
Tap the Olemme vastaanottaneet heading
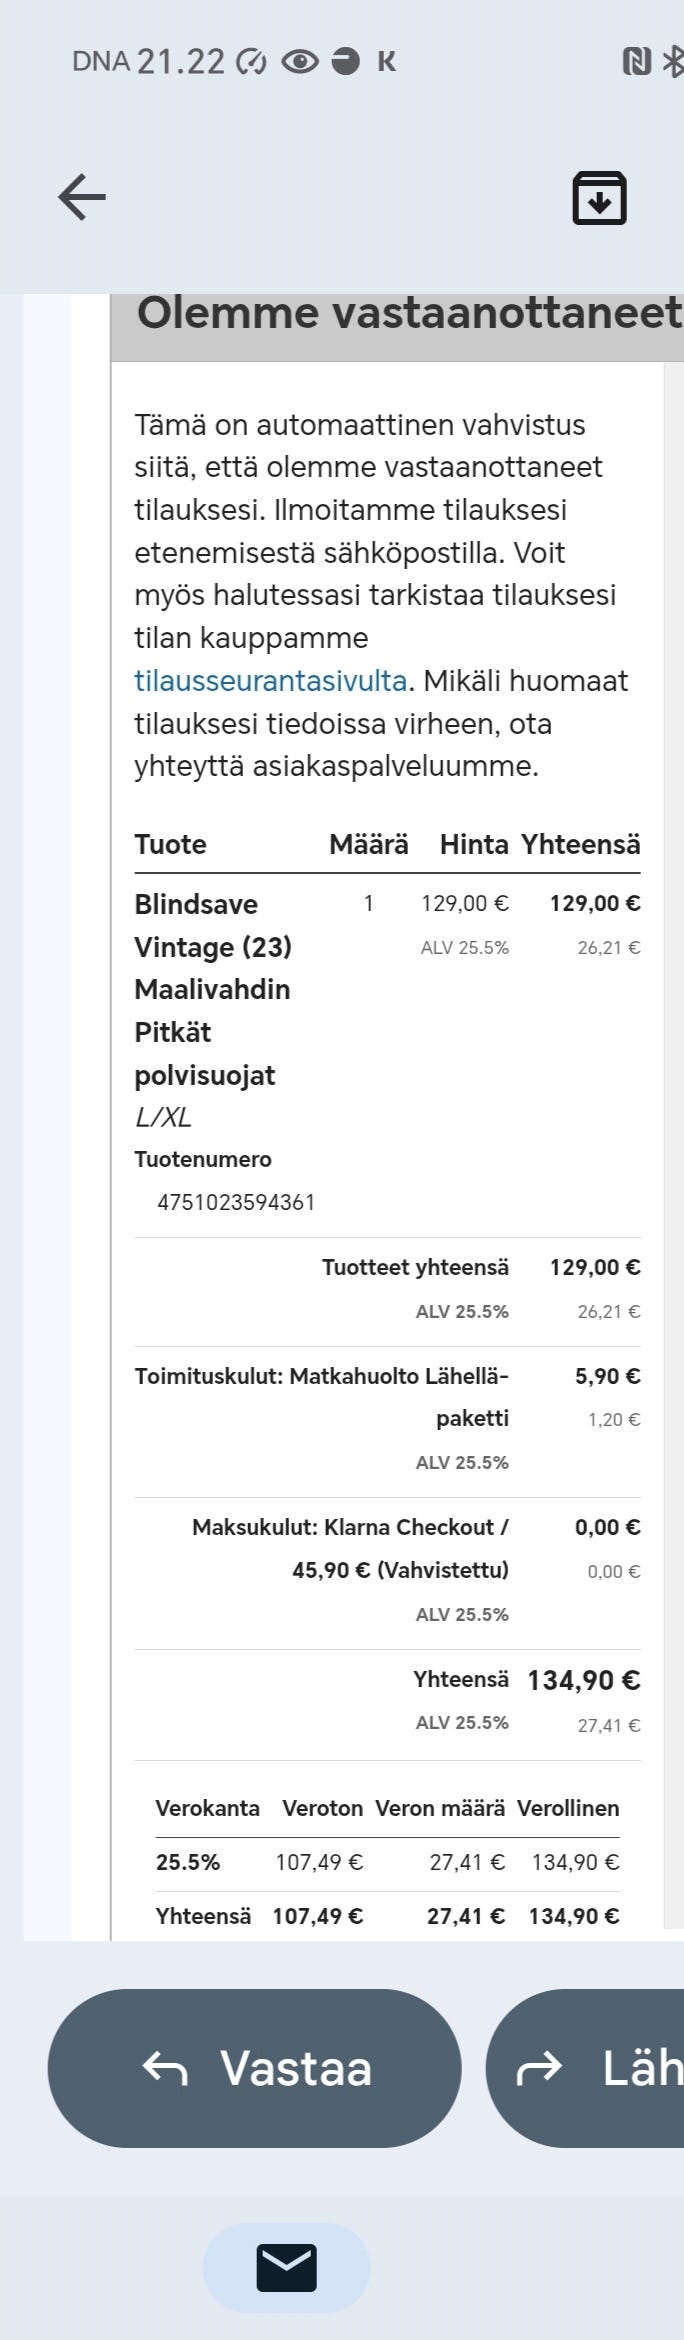408,313
